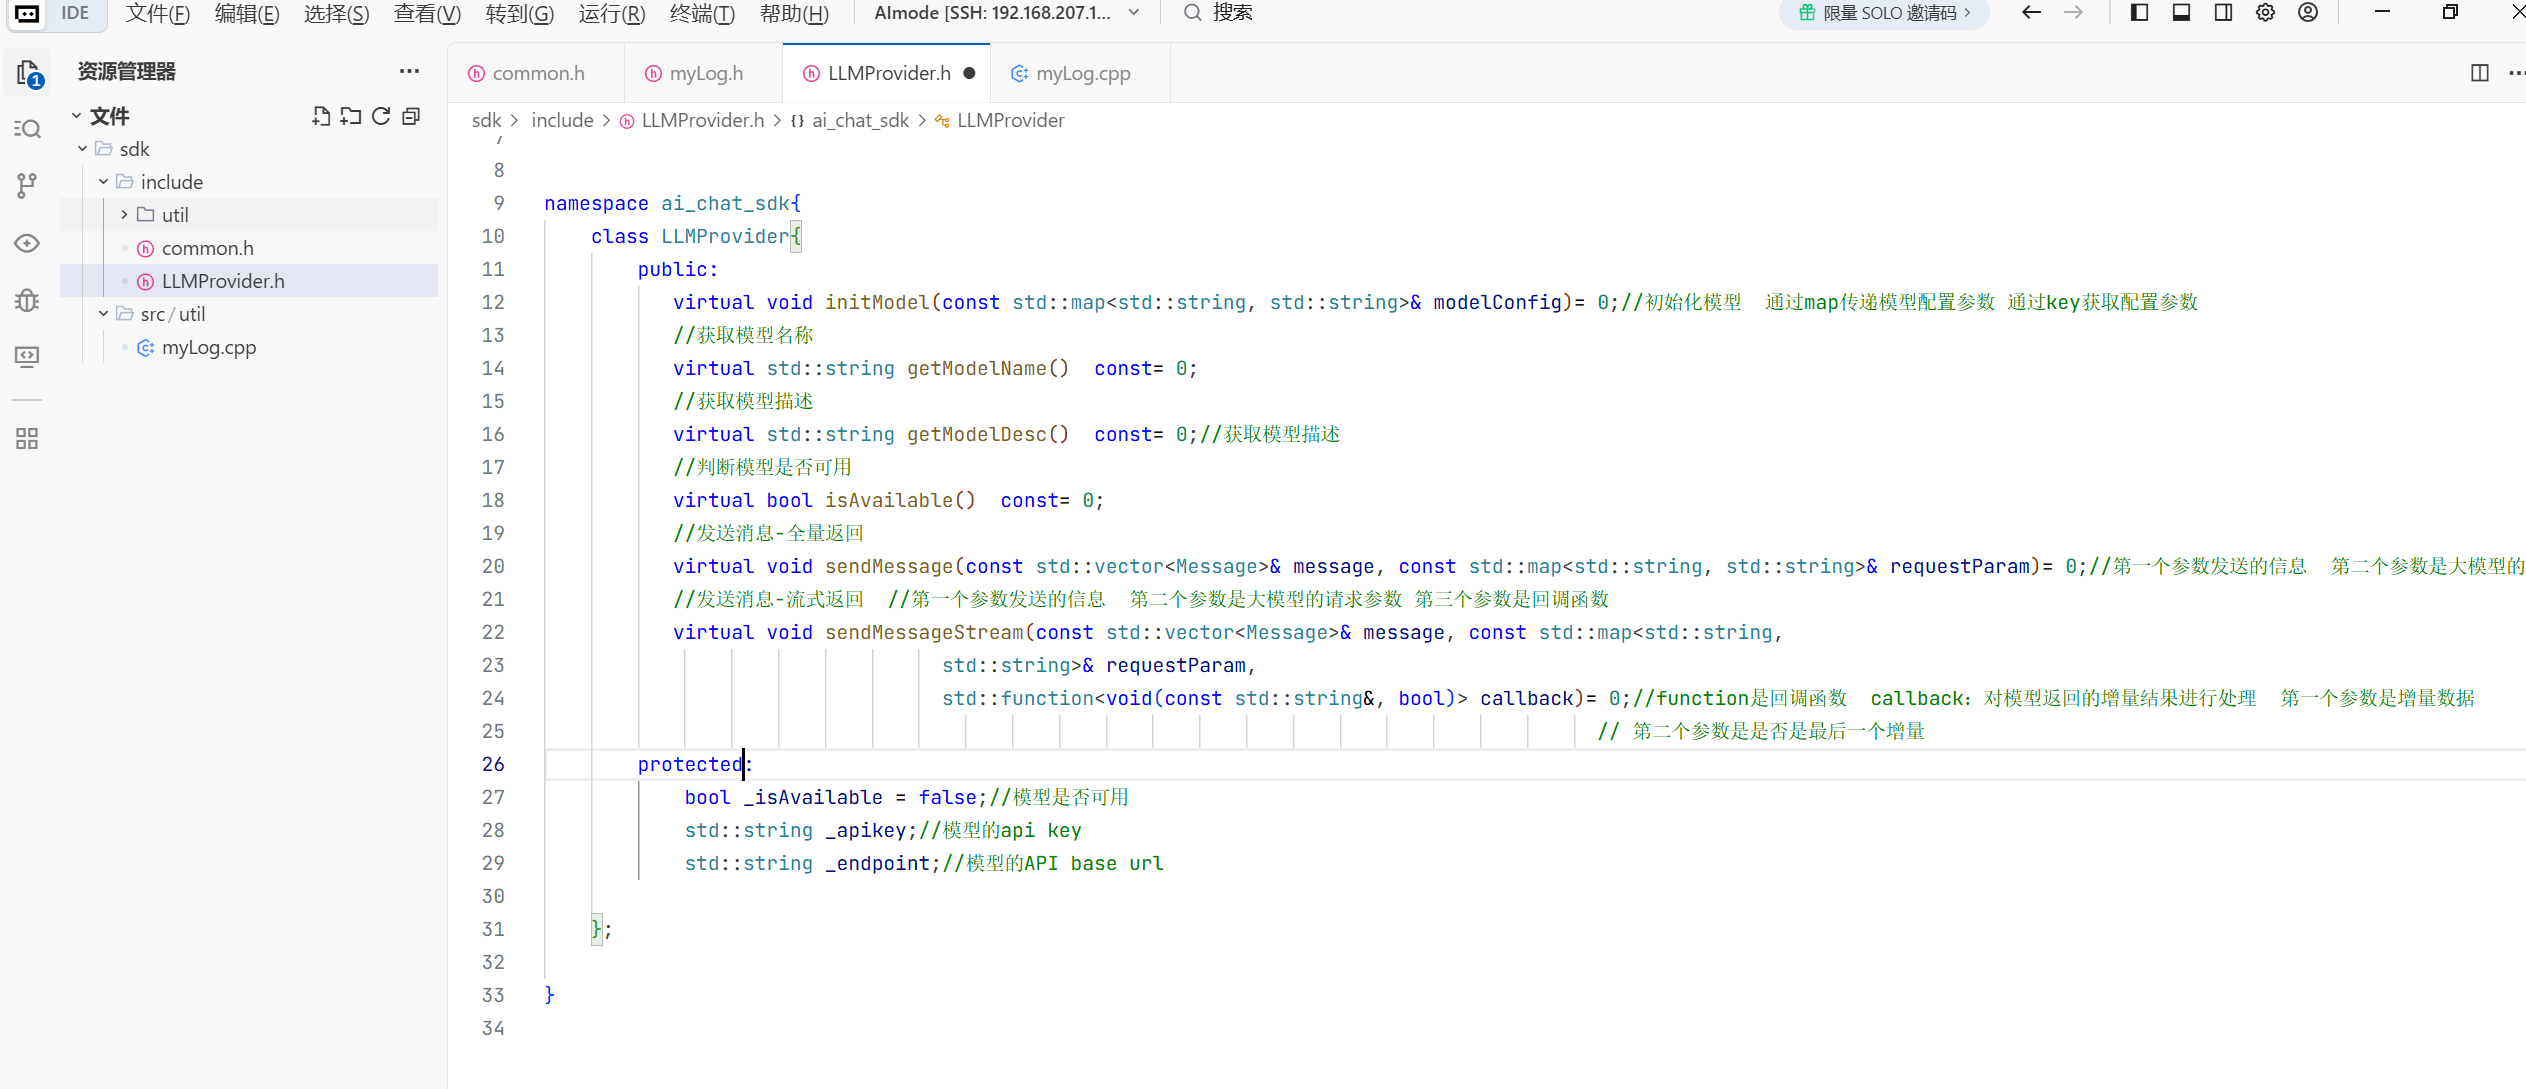Click the 限量 SOLO 邀请码 button
Screen dimensions: 2526x1089
coord(1883,13)
